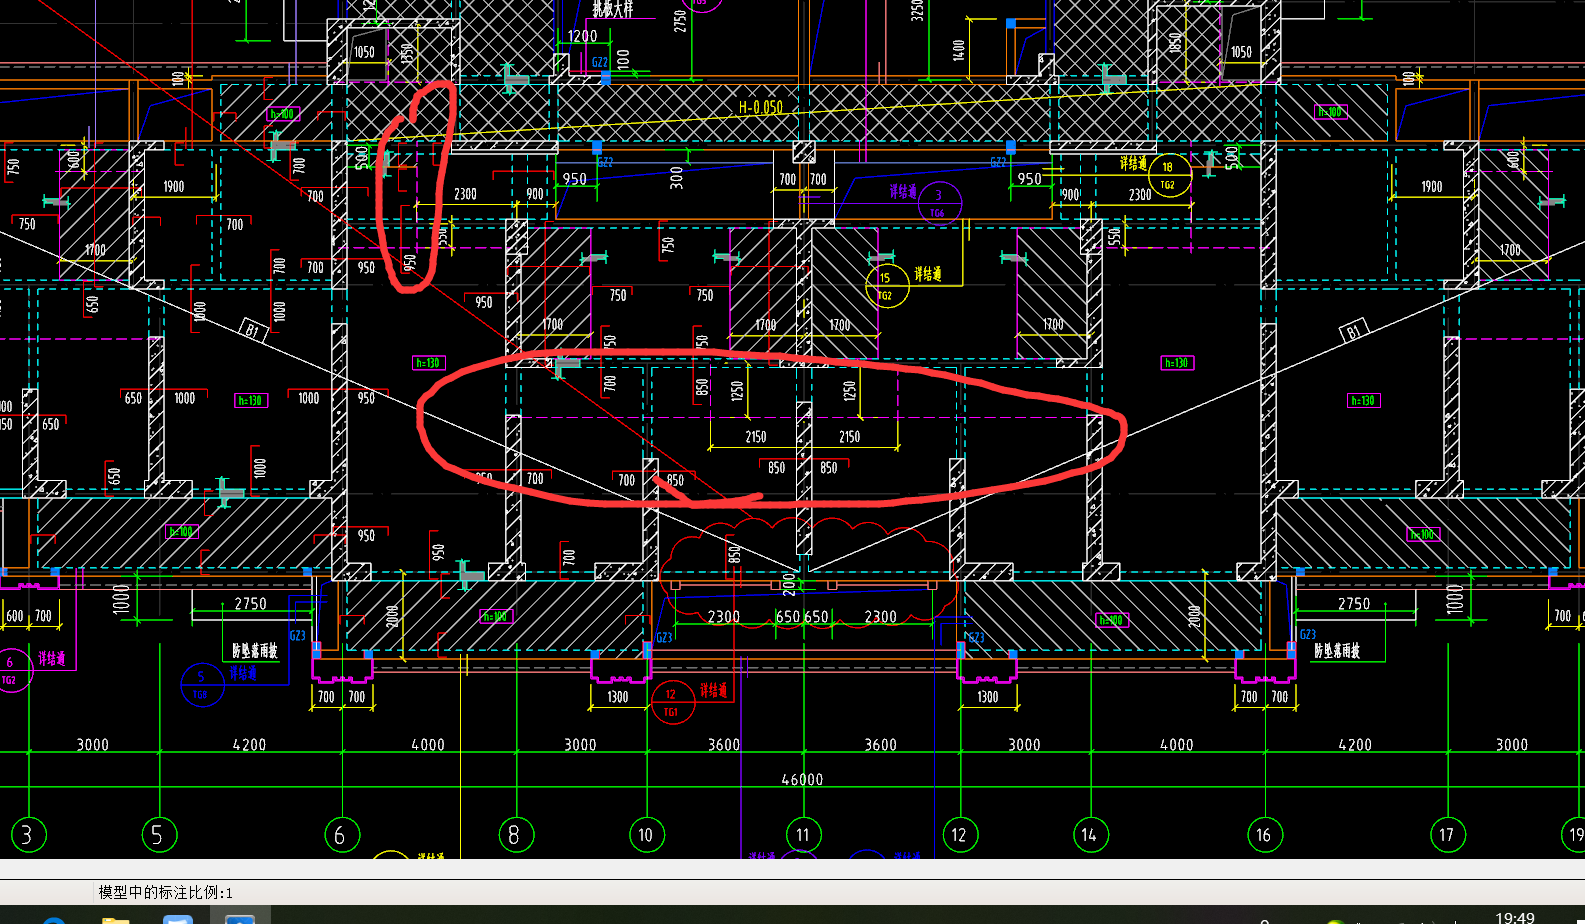
Task: Select the 4200 dimension between axes 16 and 17
Action: (x=1355, y=745)
